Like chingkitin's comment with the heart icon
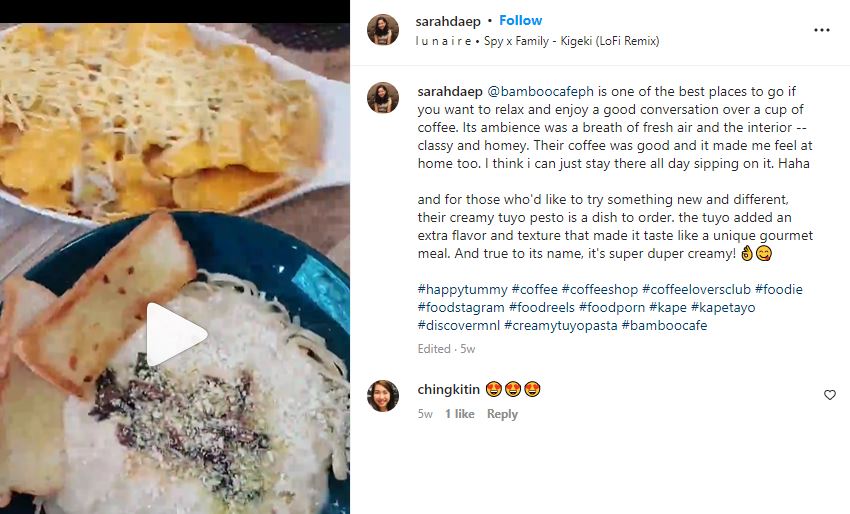850x514 pixels. click(x=829, y=395)
